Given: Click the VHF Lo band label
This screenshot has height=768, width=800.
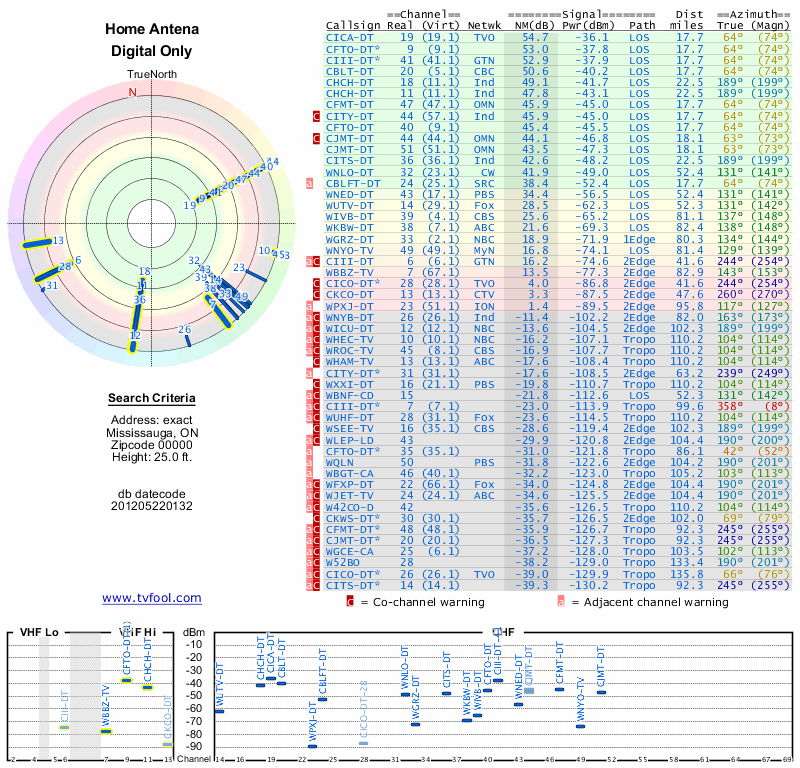Looking at the screenshot, I should click(x=39, y=632).
